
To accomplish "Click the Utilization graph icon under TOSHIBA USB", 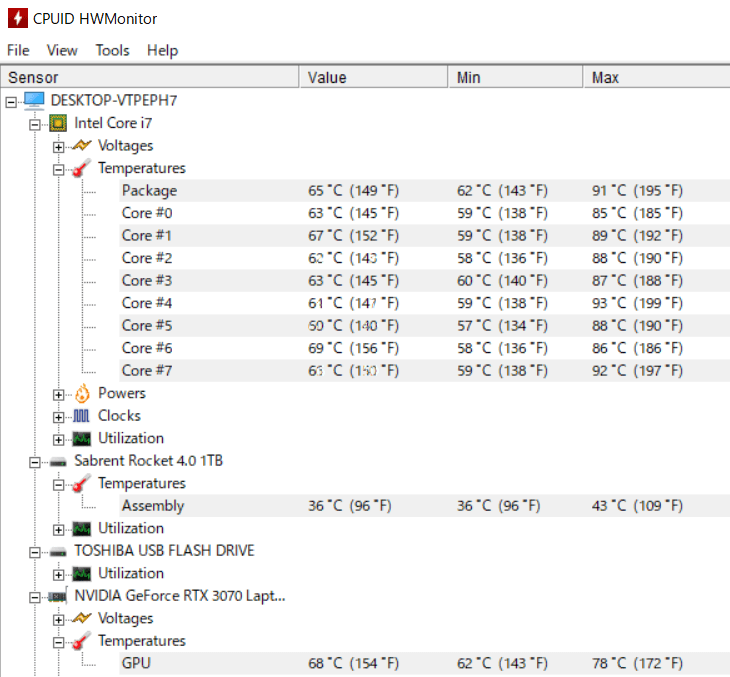I will 82,574.
